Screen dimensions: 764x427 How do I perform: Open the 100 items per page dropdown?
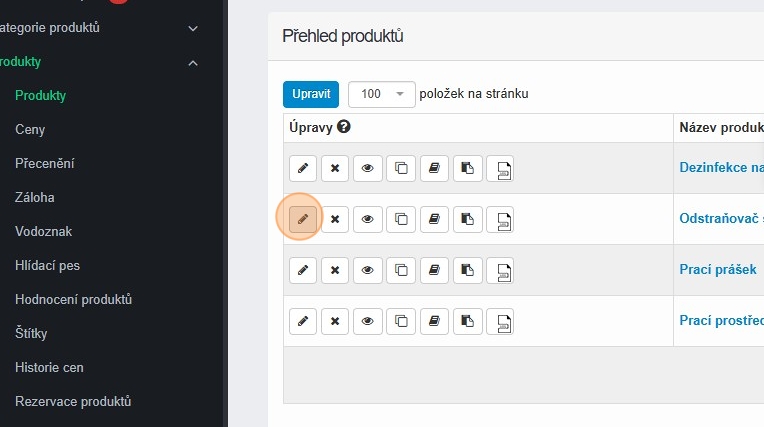click(382, 94)
